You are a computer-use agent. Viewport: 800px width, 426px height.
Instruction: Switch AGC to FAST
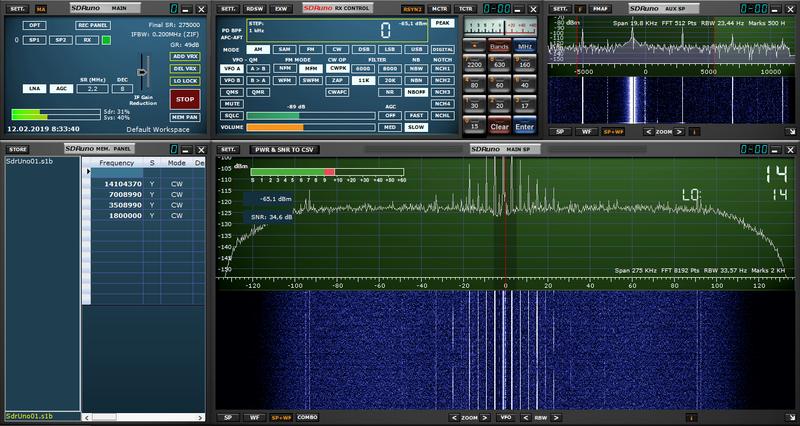pyautogui.click(x=416, y=115)
